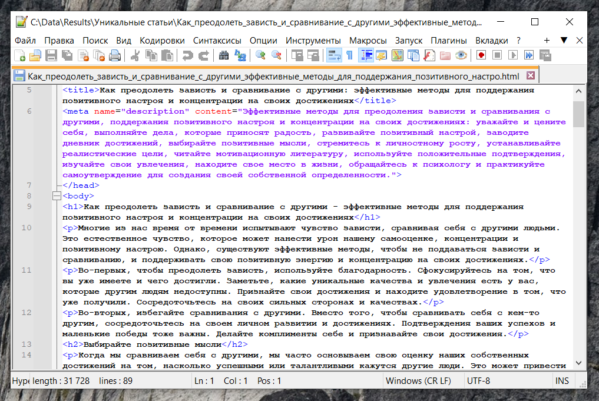Click the Close All documents toolbar icon
The height and width of the screenshot is (401, 599).
click(x=99, y=56)
